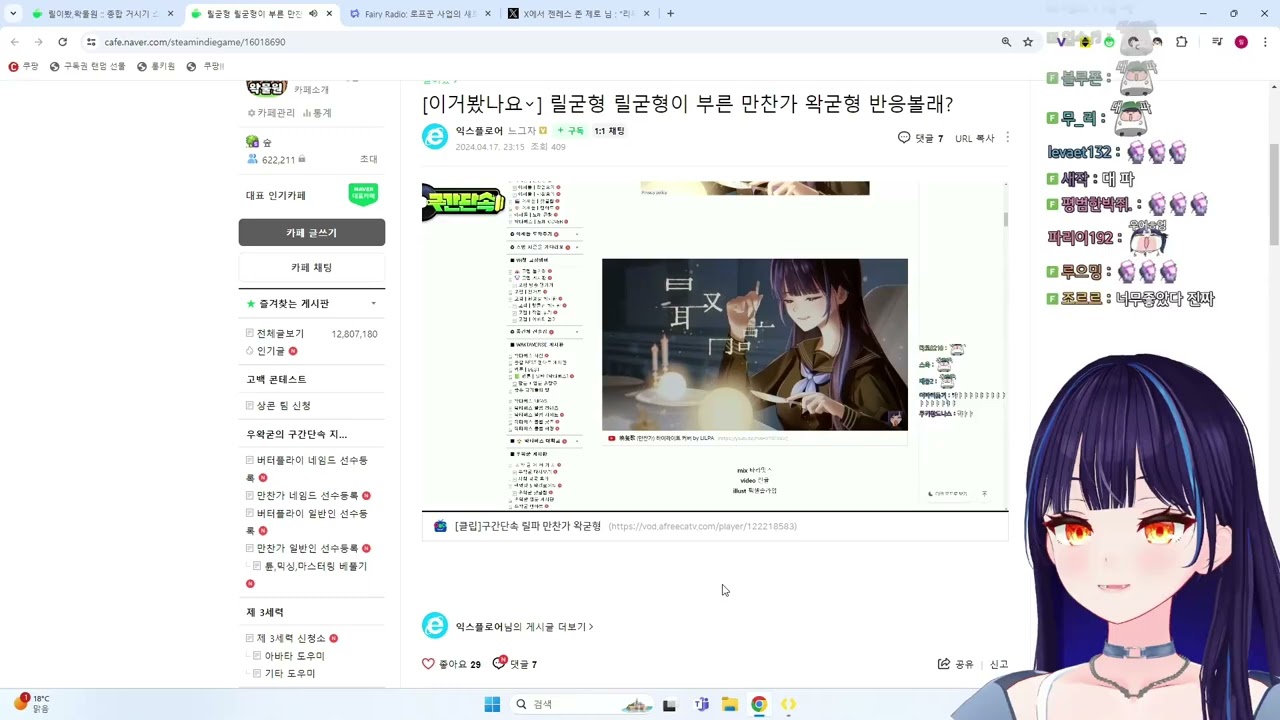Open the 롤키원 bookmark

156,66
